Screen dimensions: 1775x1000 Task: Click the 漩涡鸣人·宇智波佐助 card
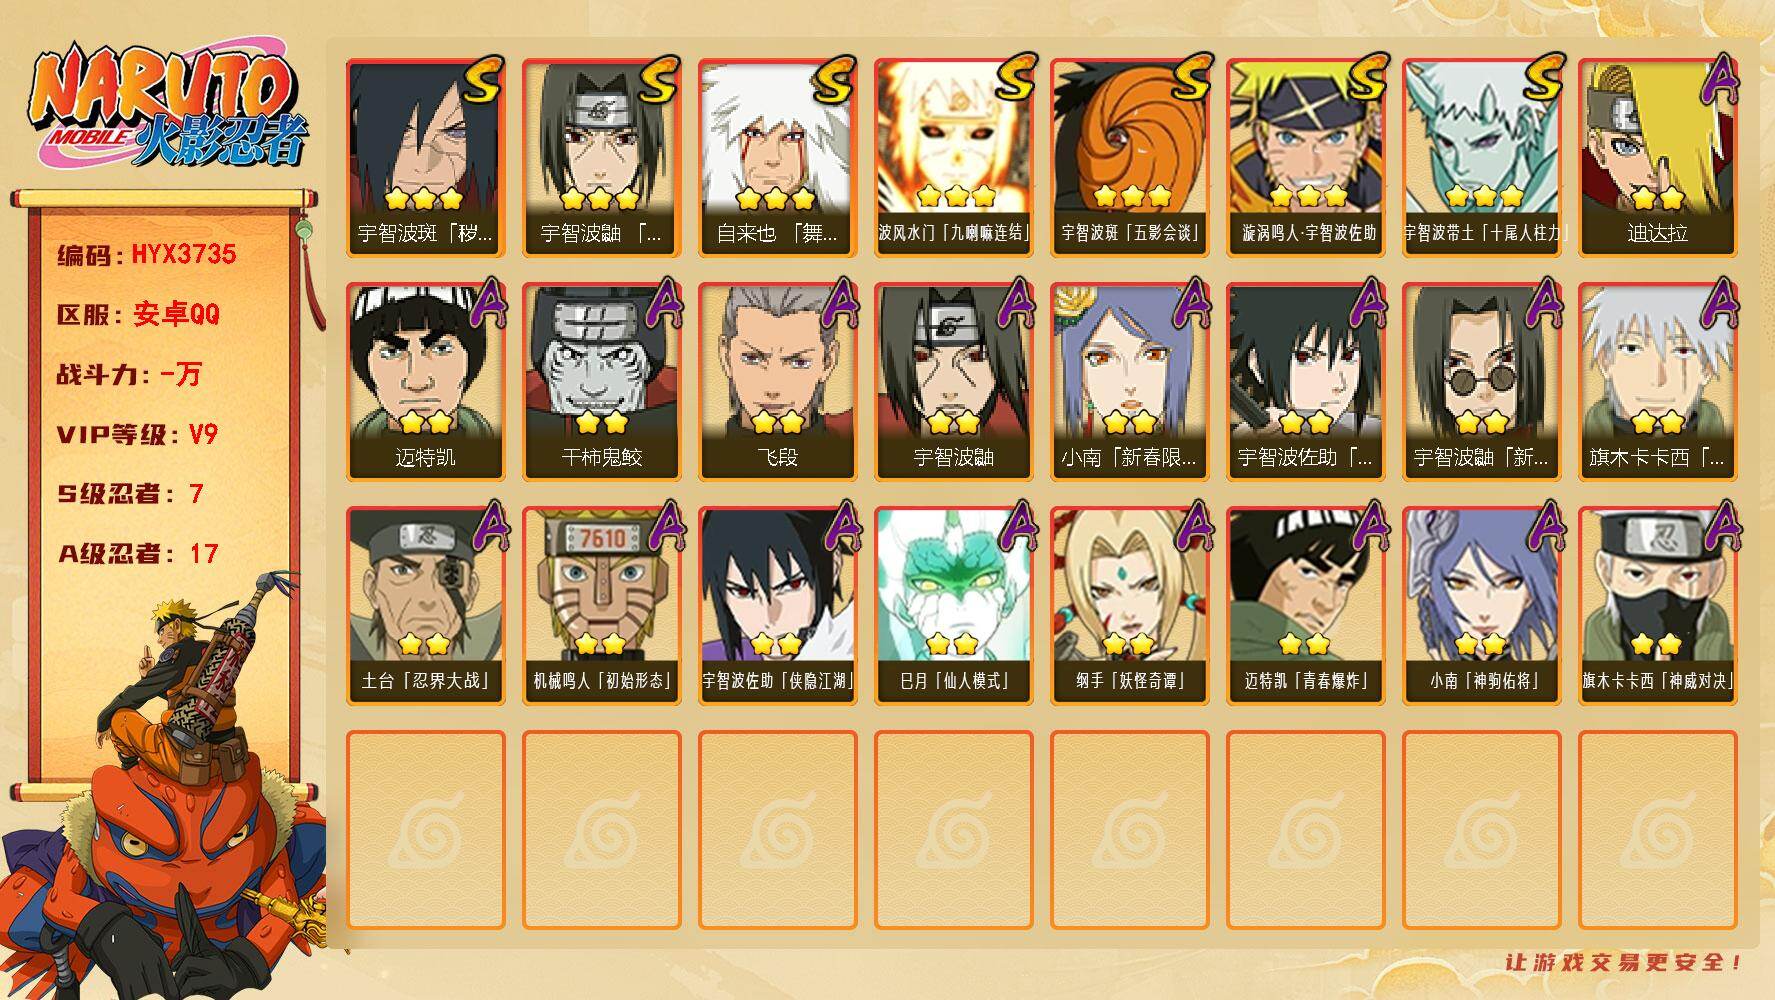[x=1306, y=157]
